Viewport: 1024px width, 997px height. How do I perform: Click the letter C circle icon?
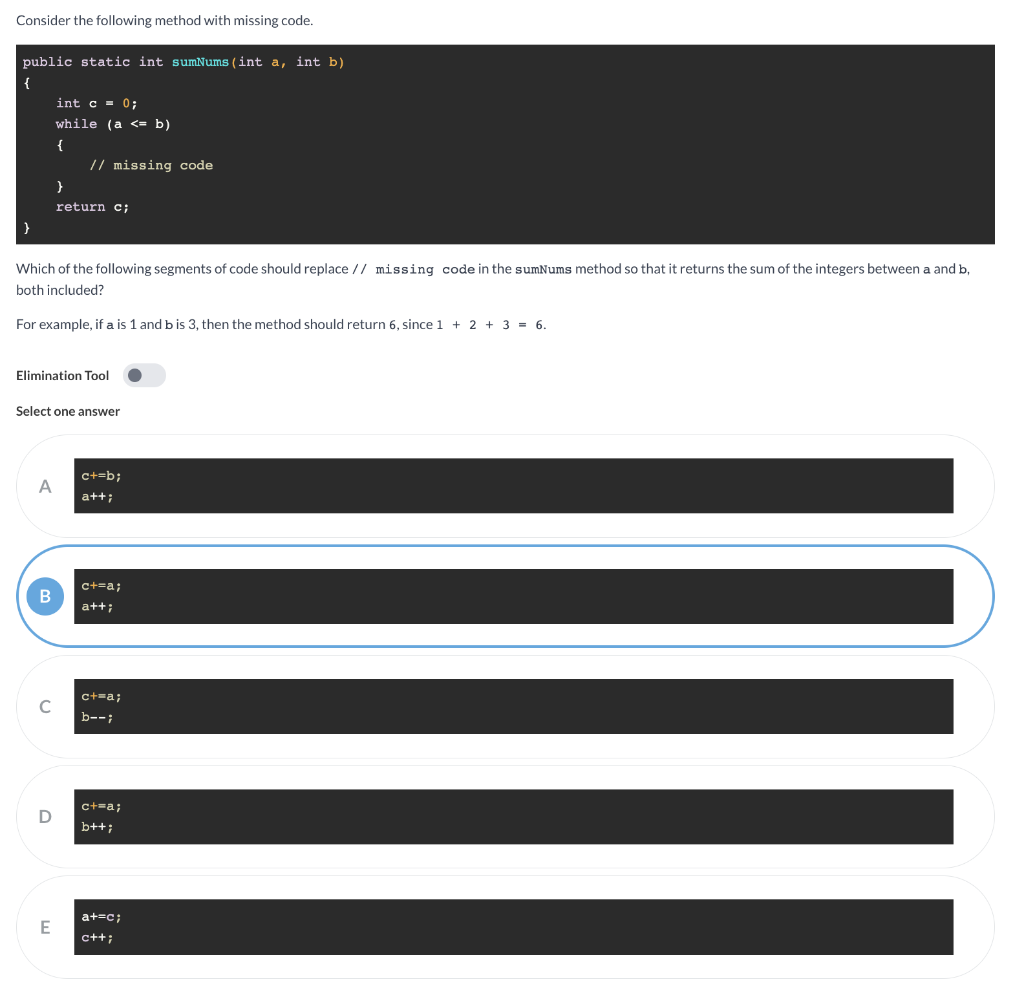pos(44,706)
